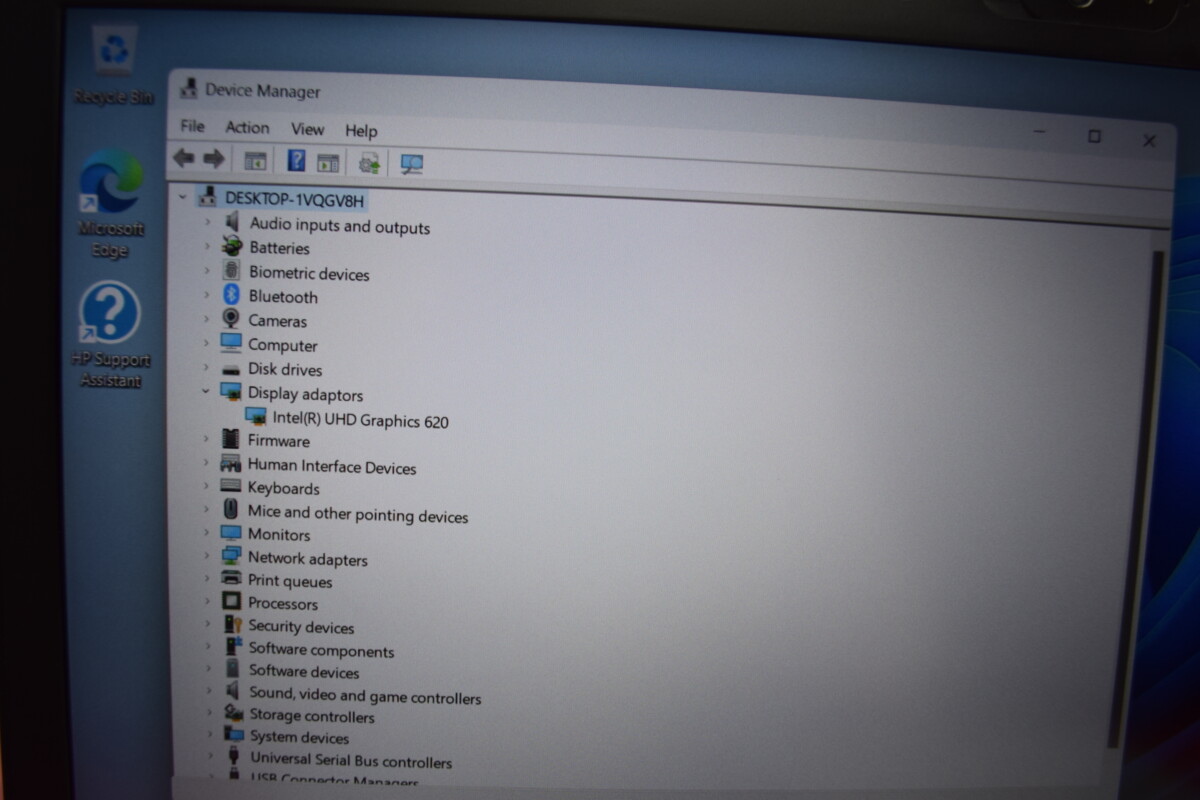Click the Show/Hide Console Tree toolbar icon
The width and height of the screenshot is (1200, 800).
tap(256, 160)
